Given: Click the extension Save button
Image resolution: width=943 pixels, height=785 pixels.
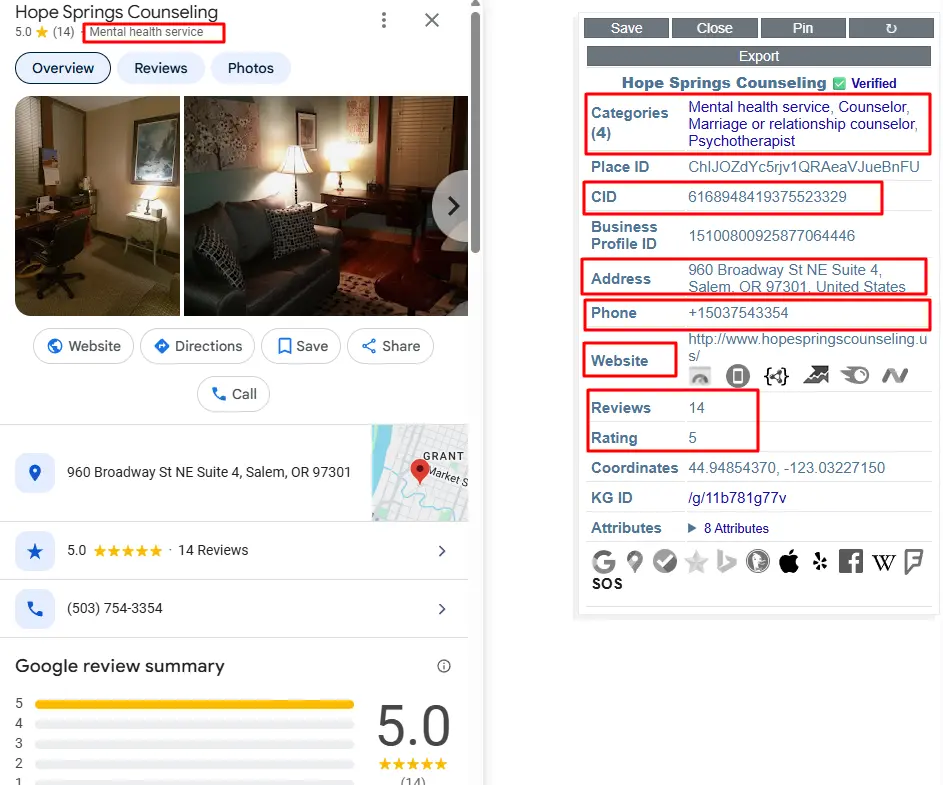Looking at the screenshot, I should tap(626, 28).
